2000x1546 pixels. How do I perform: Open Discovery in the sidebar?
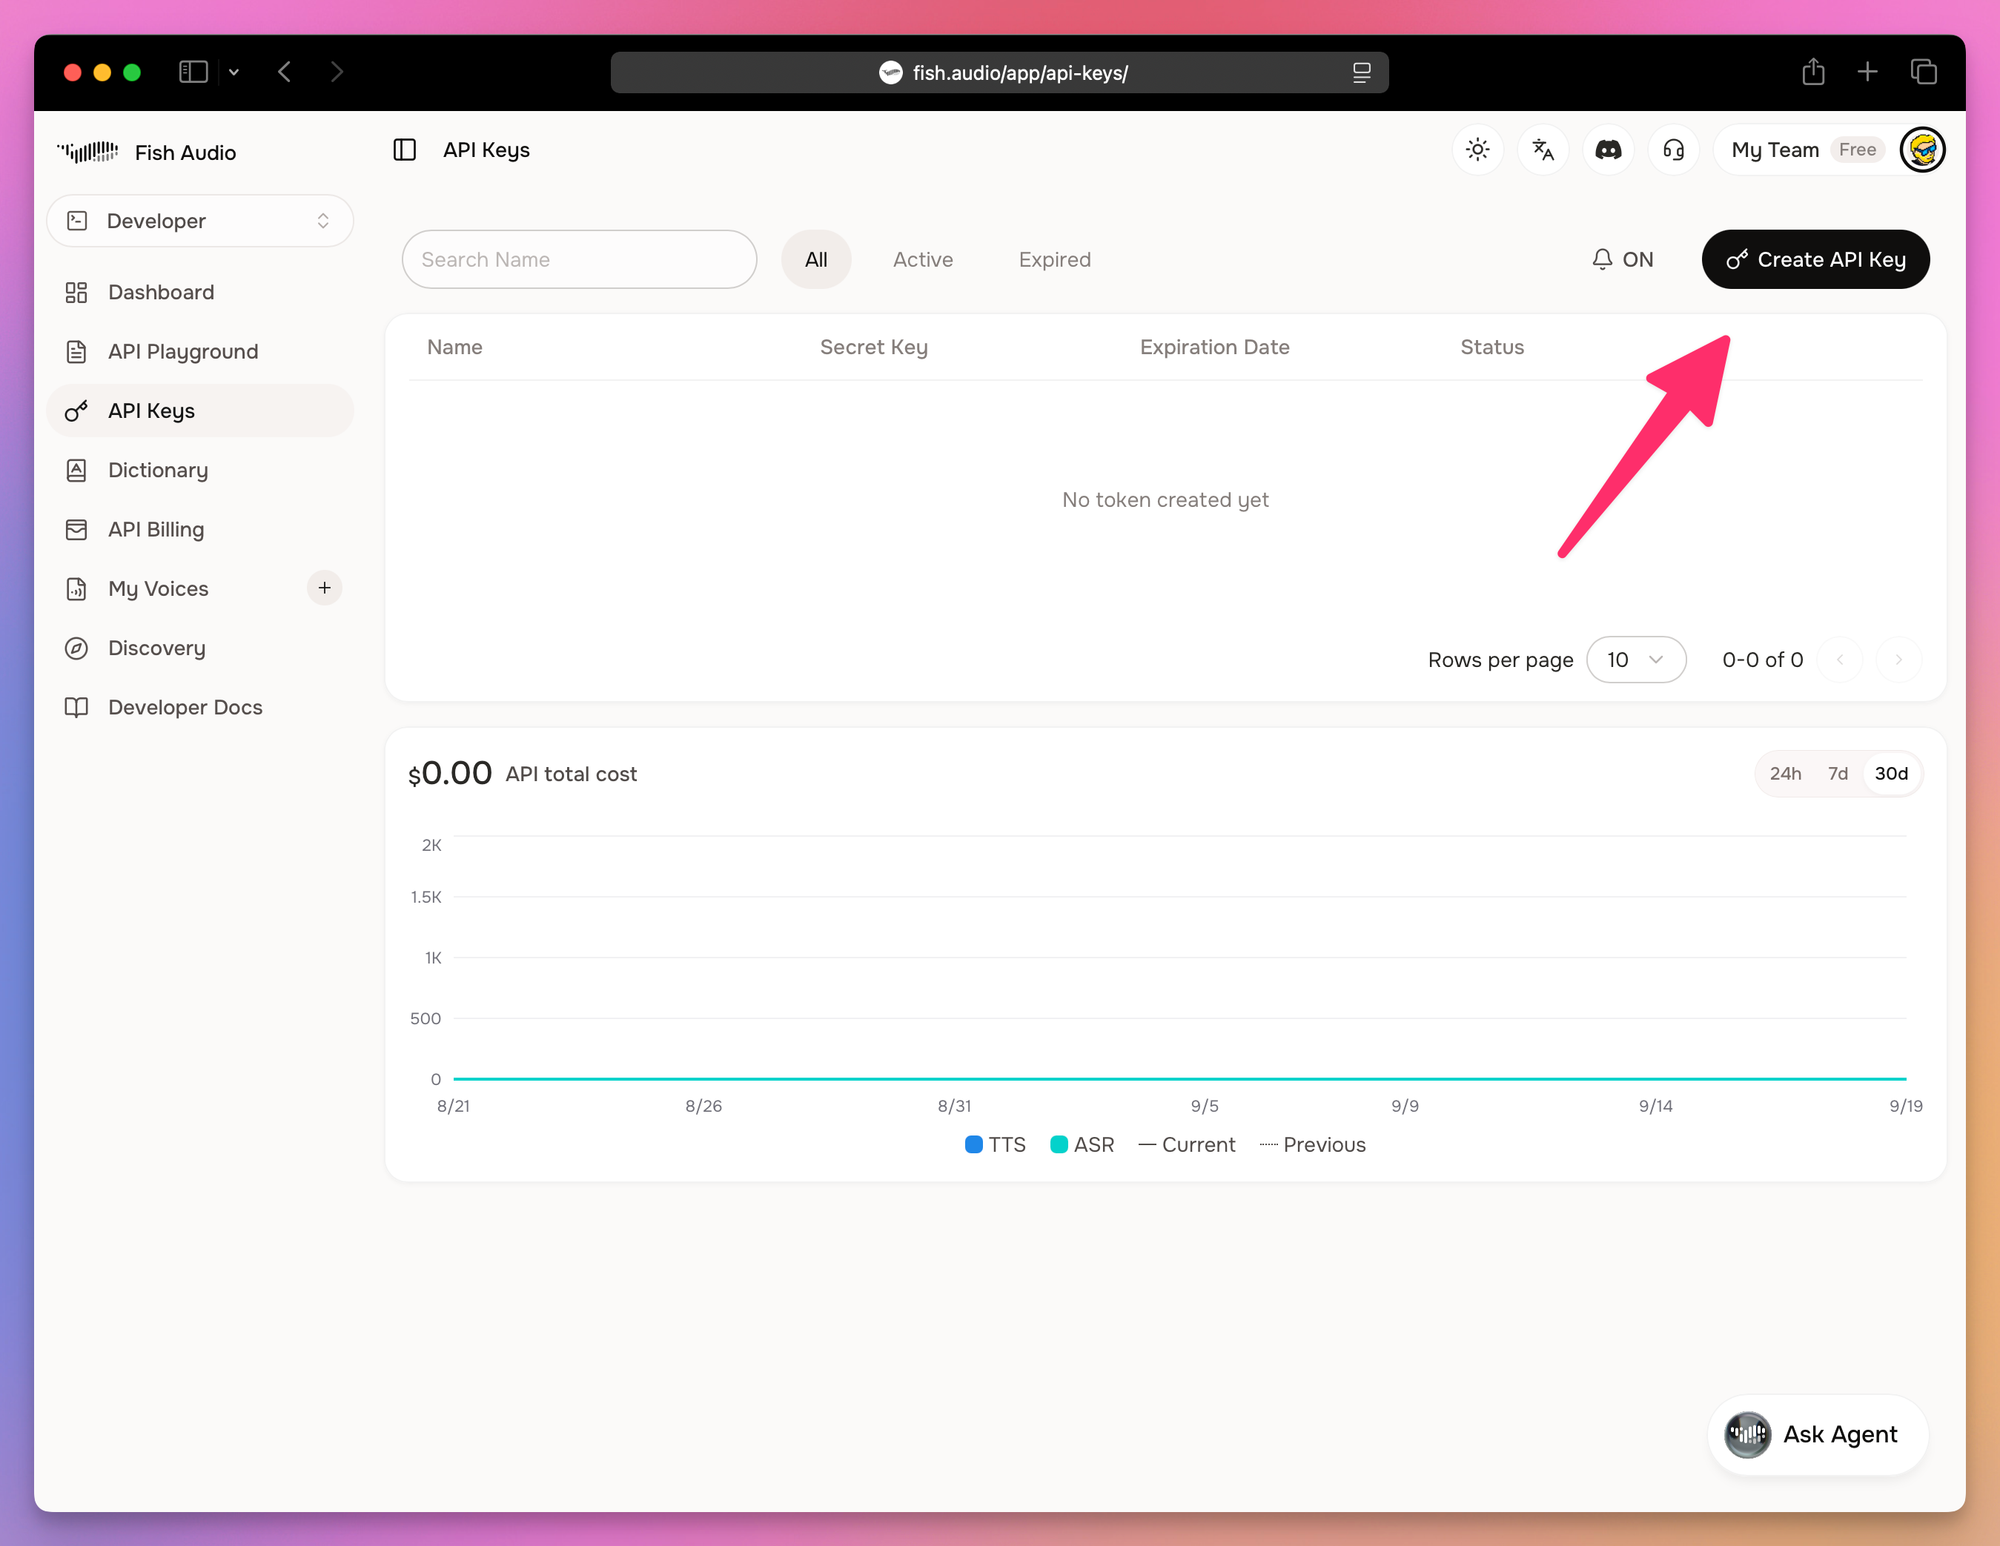[x=200, y=648]
